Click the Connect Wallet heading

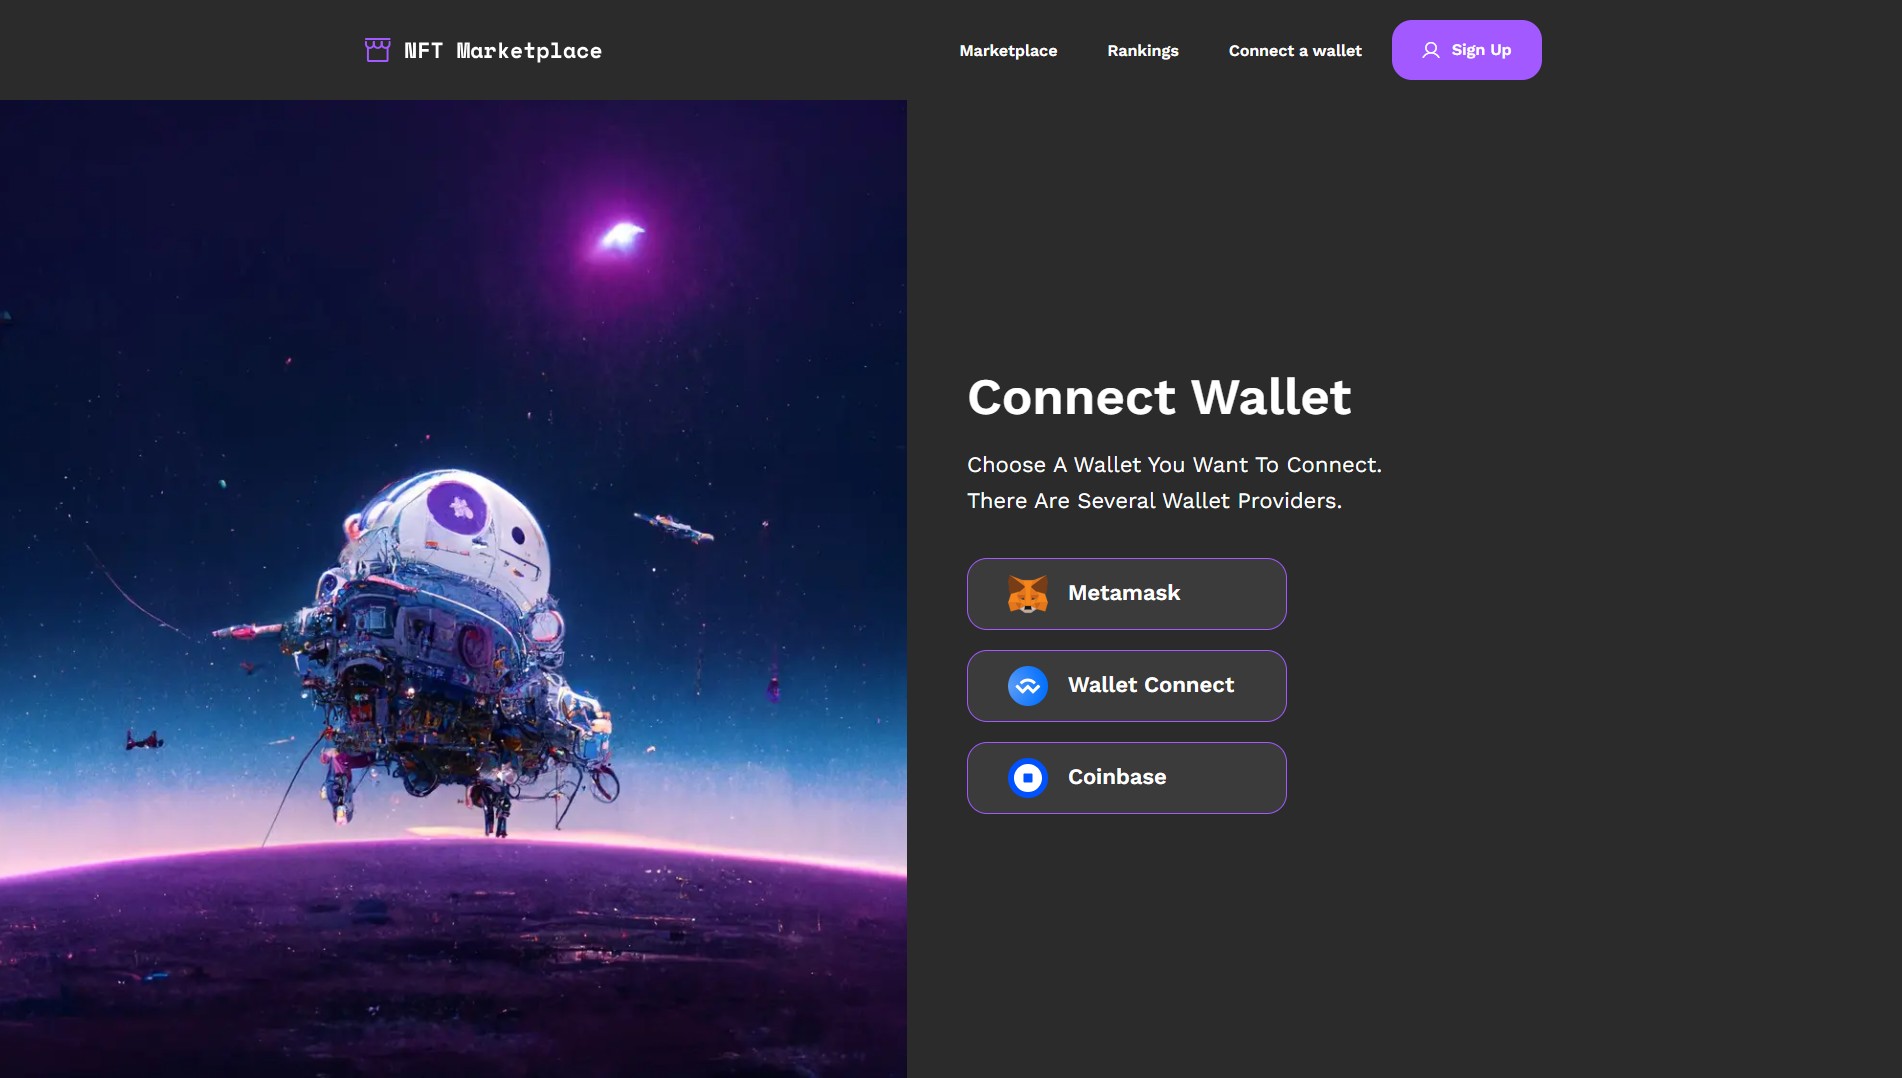tap(1159, 397)
